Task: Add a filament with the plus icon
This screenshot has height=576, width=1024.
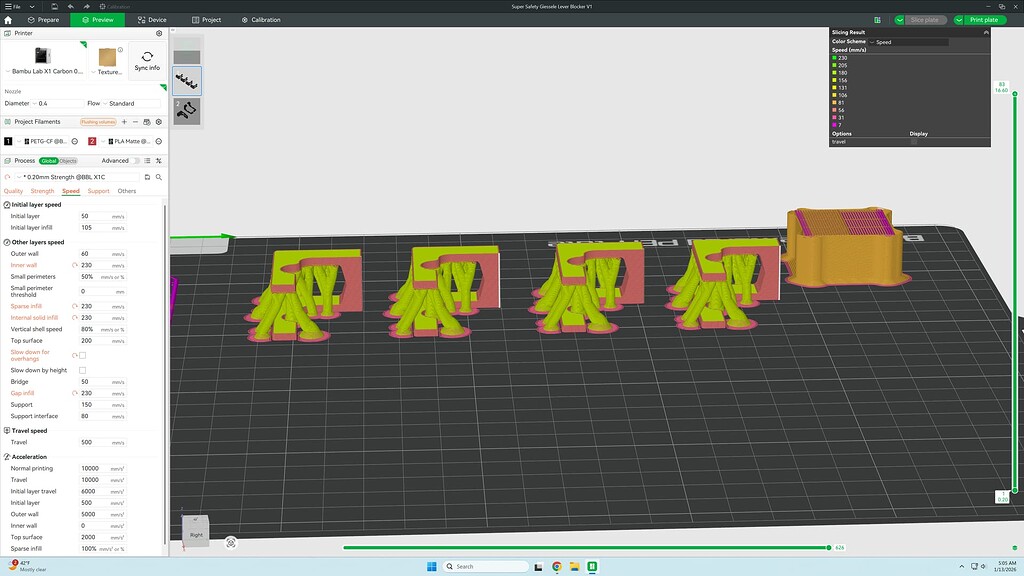Action: click(124, 121)
